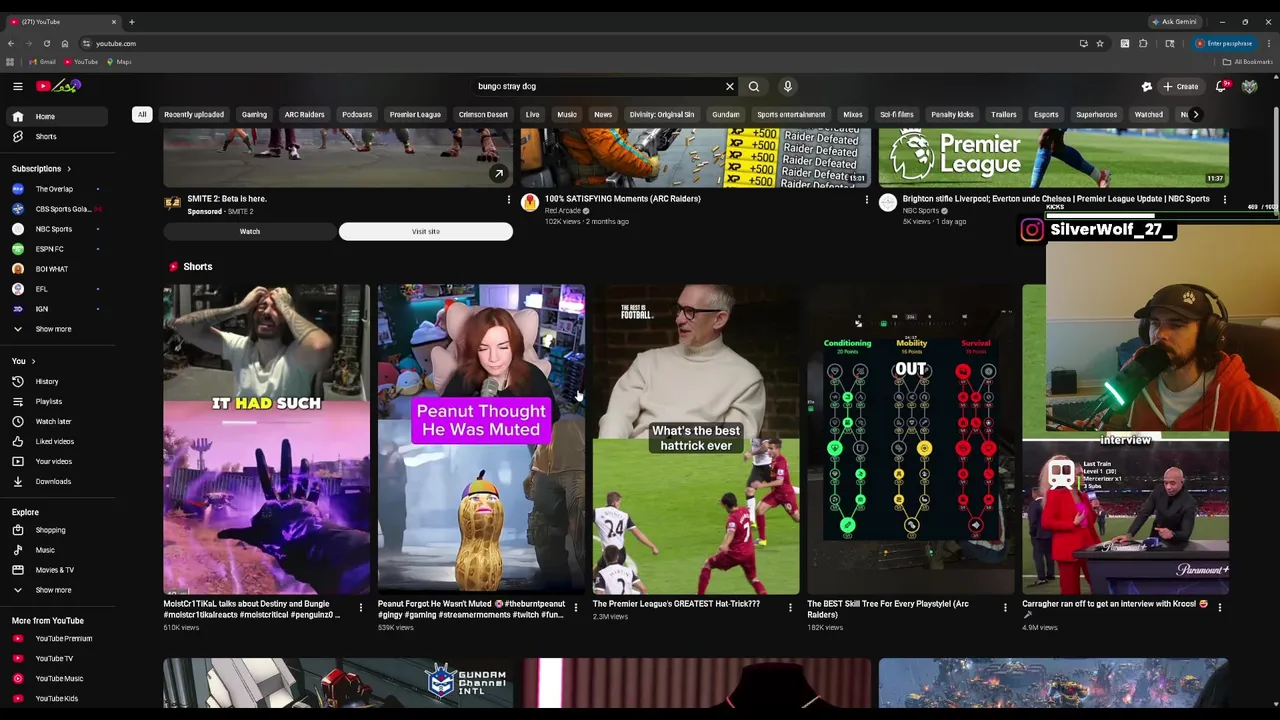Select the ARC Raiders chip
This screenshot has width=1280, height=720.
point(304,114)
